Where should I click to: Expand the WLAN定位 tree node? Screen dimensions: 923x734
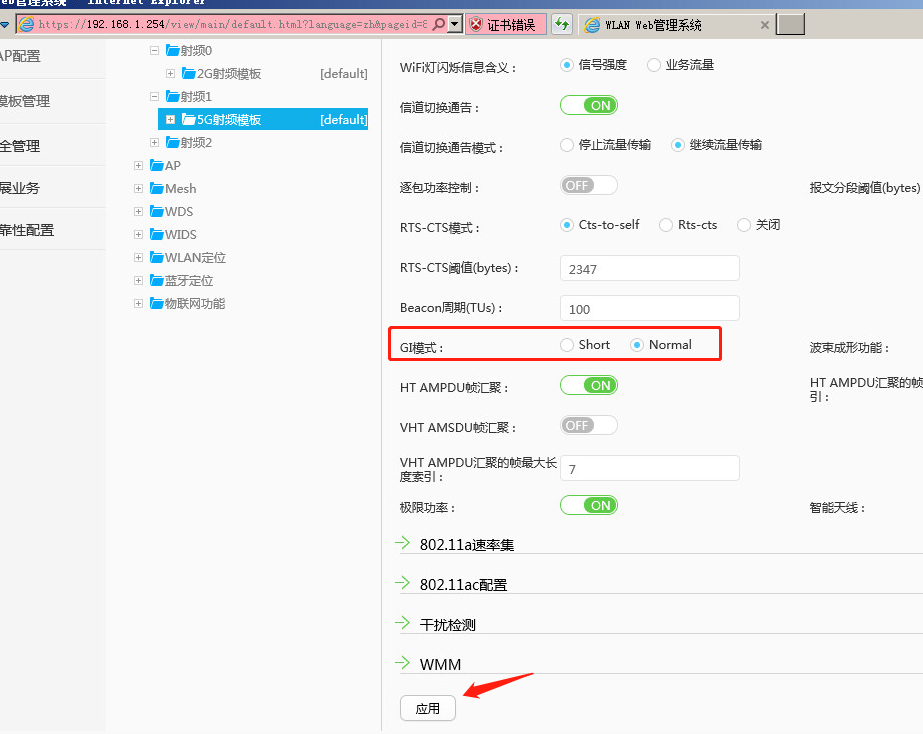138,257
